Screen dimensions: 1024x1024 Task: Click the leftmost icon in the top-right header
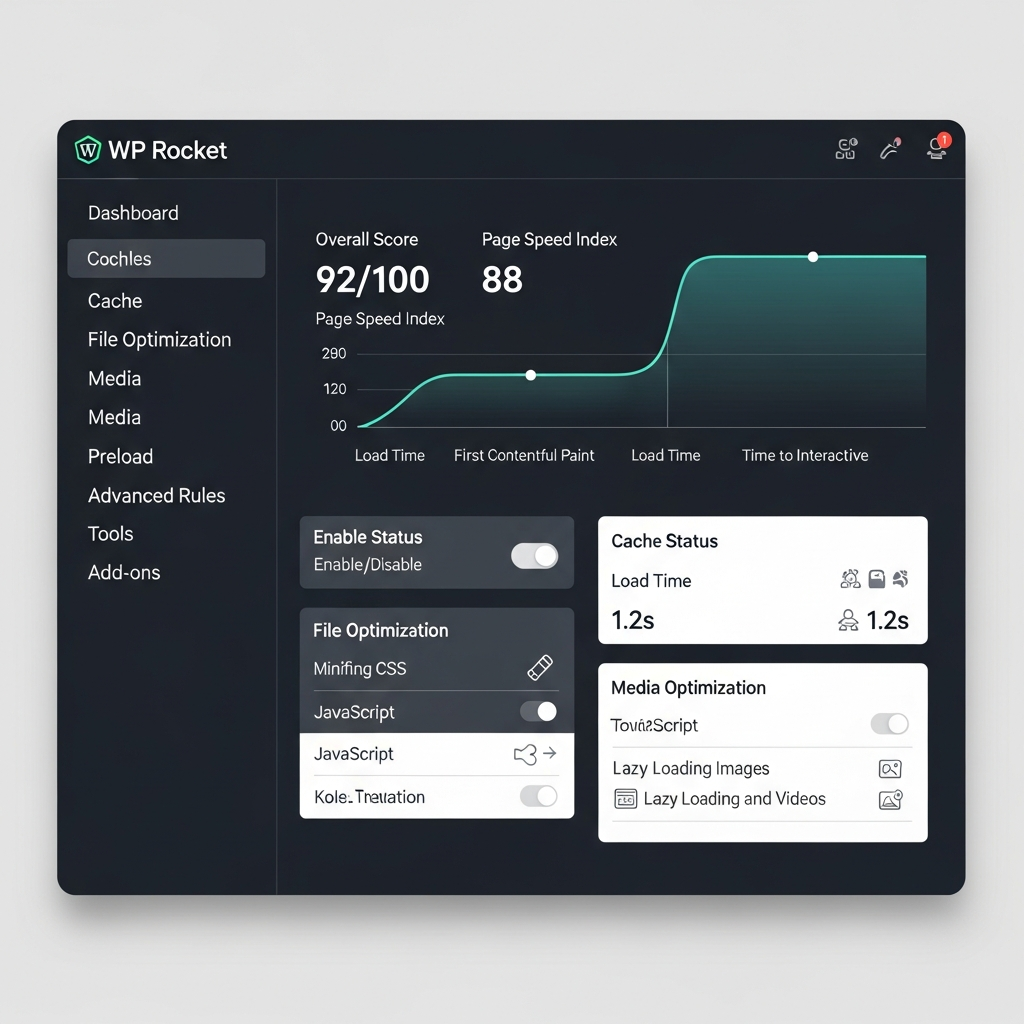click(x=846, y=150)
